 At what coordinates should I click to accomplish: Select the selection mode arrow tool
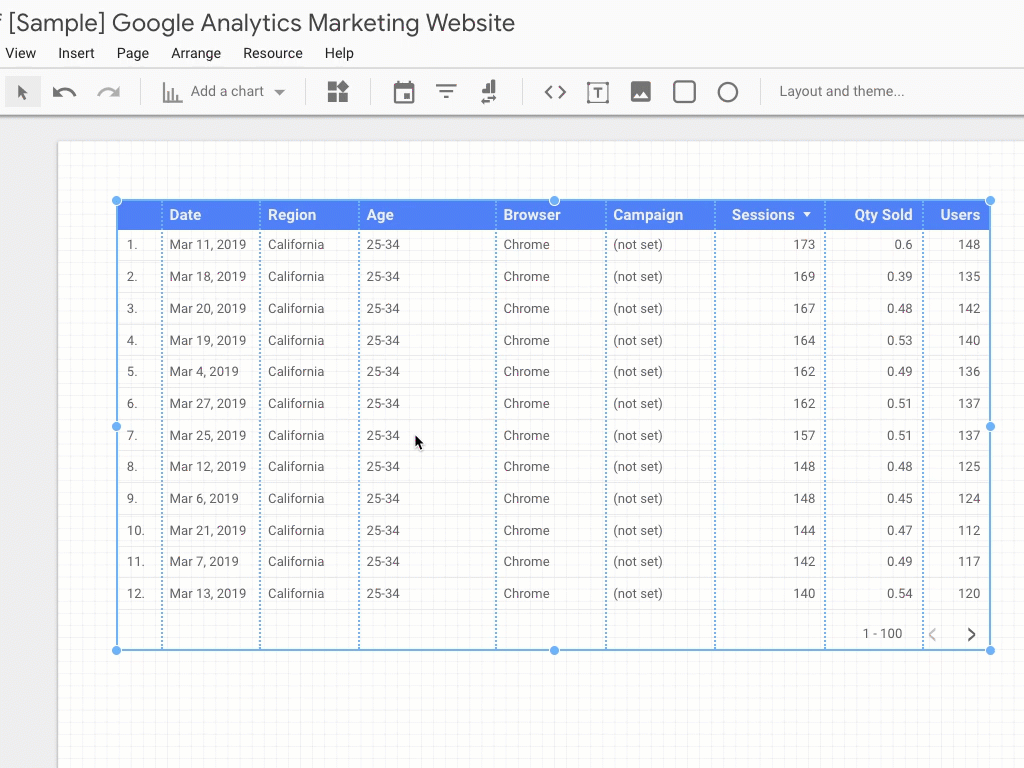coord(22,92)
